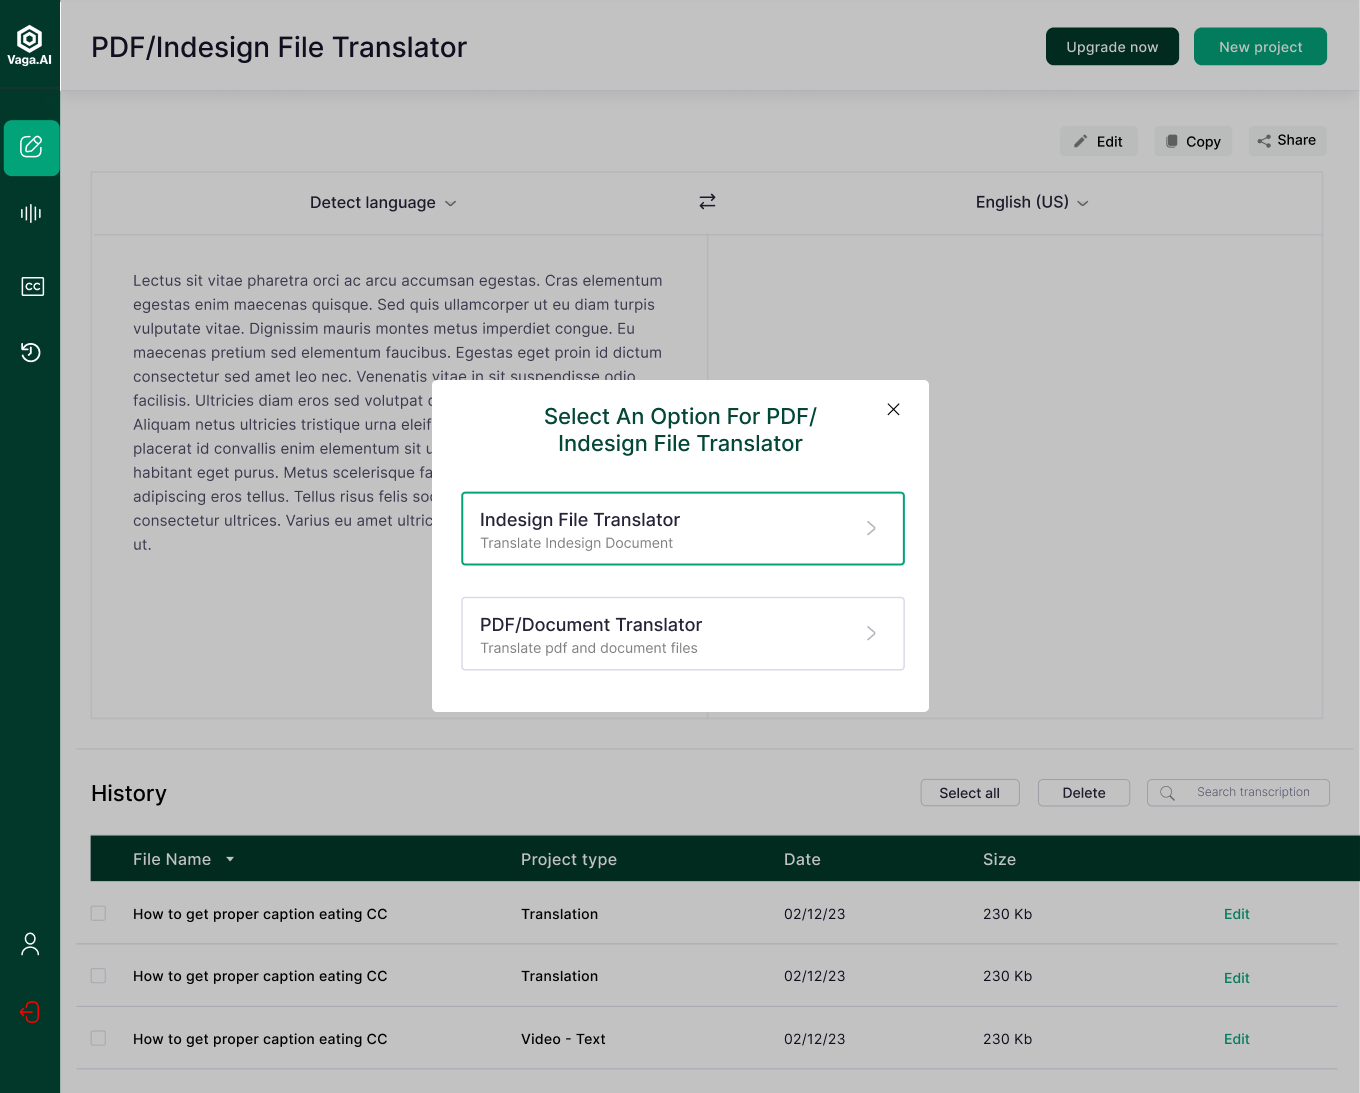Screen dimensions: 1360x1093
Task: Click the PDF/Indesign File Translator page title
Action: (x=279, y=47)
